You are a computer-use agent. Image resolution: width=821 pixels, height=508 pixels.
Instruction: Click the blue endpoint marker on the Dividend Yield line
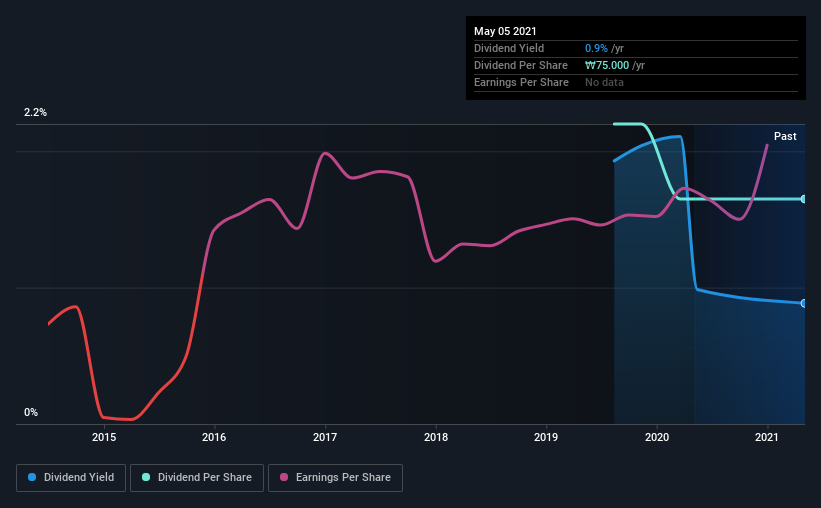(x=803, y=303)
